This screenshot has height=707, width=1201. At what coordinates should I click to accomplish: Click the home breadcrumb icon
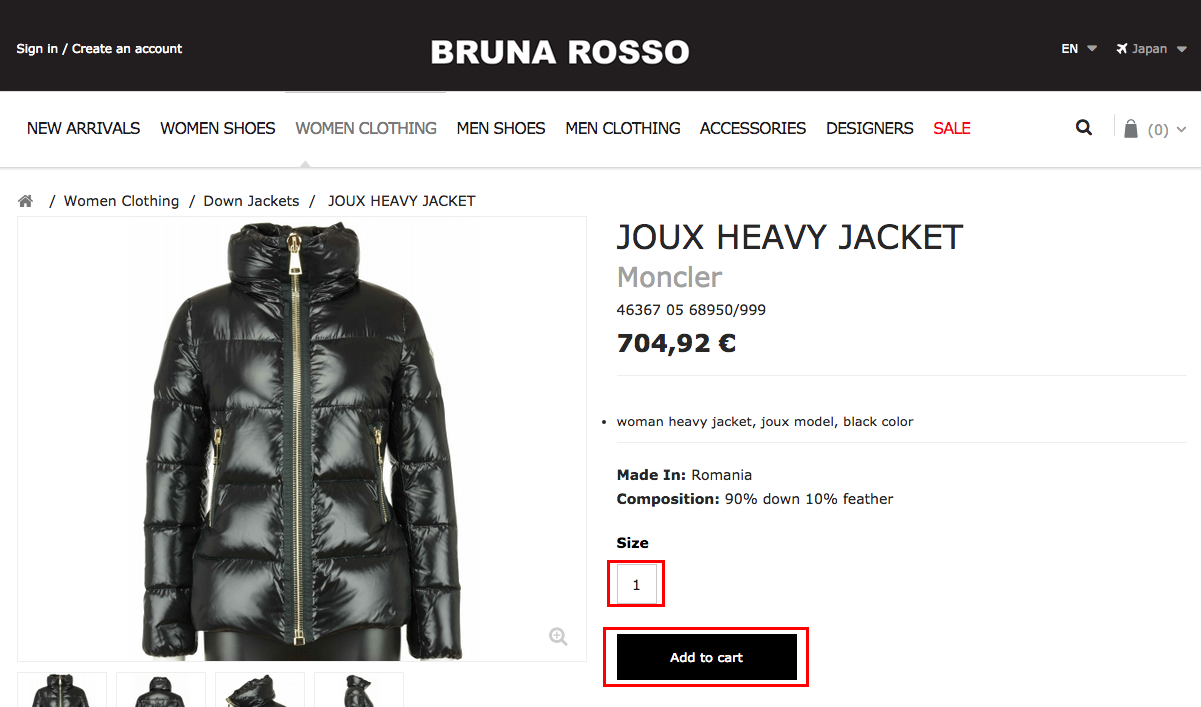pyautogui.click(x=26, y=201)
